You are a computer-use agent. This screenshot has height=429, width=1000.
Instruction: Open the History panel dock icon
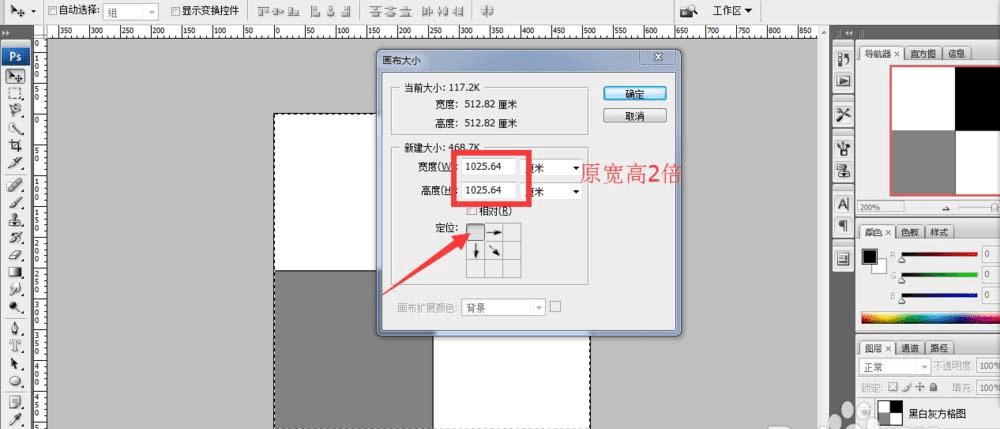click(844, 59)
